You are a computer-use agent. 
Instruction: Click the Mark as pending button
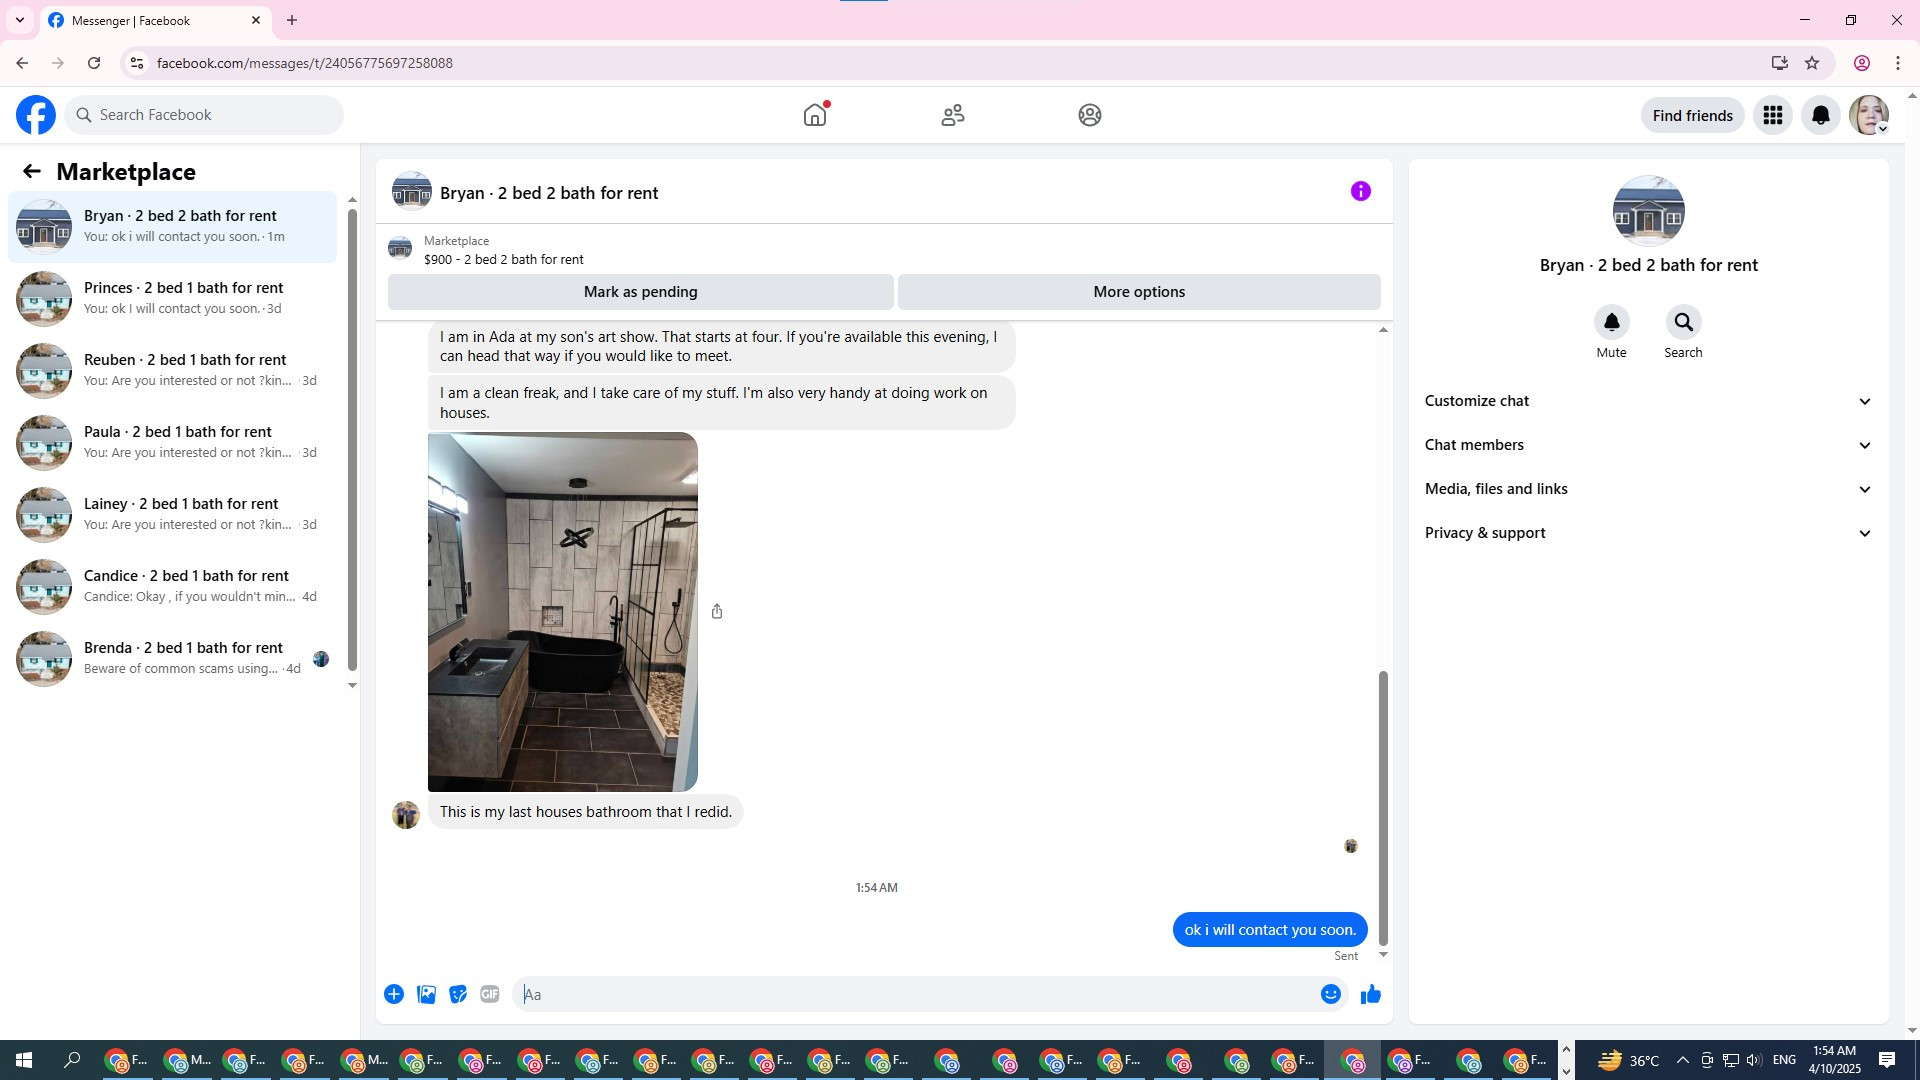pyautogui.click(x=640, y=292)
